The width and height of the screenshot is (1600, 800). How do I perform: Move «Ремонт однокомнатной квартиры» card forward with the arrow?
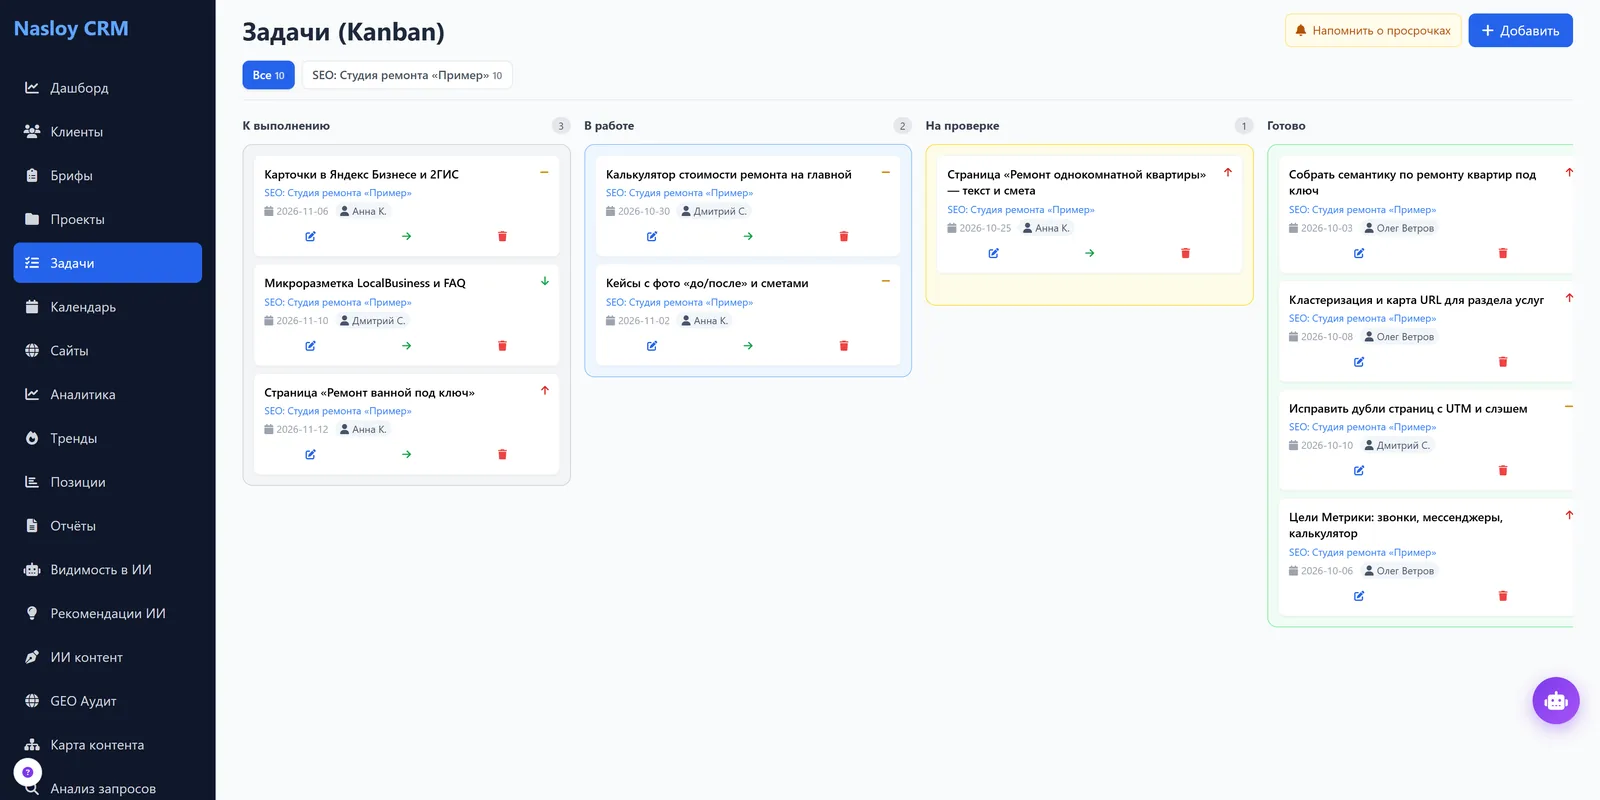(1089, 254)
